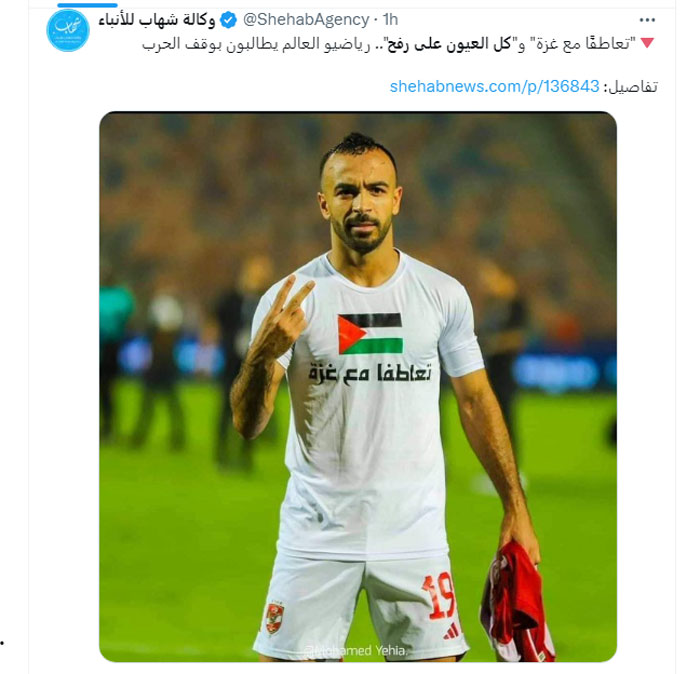The image size is (700, 674).
Task: Open the three-dot more options menu
Action: click(647, 20)
